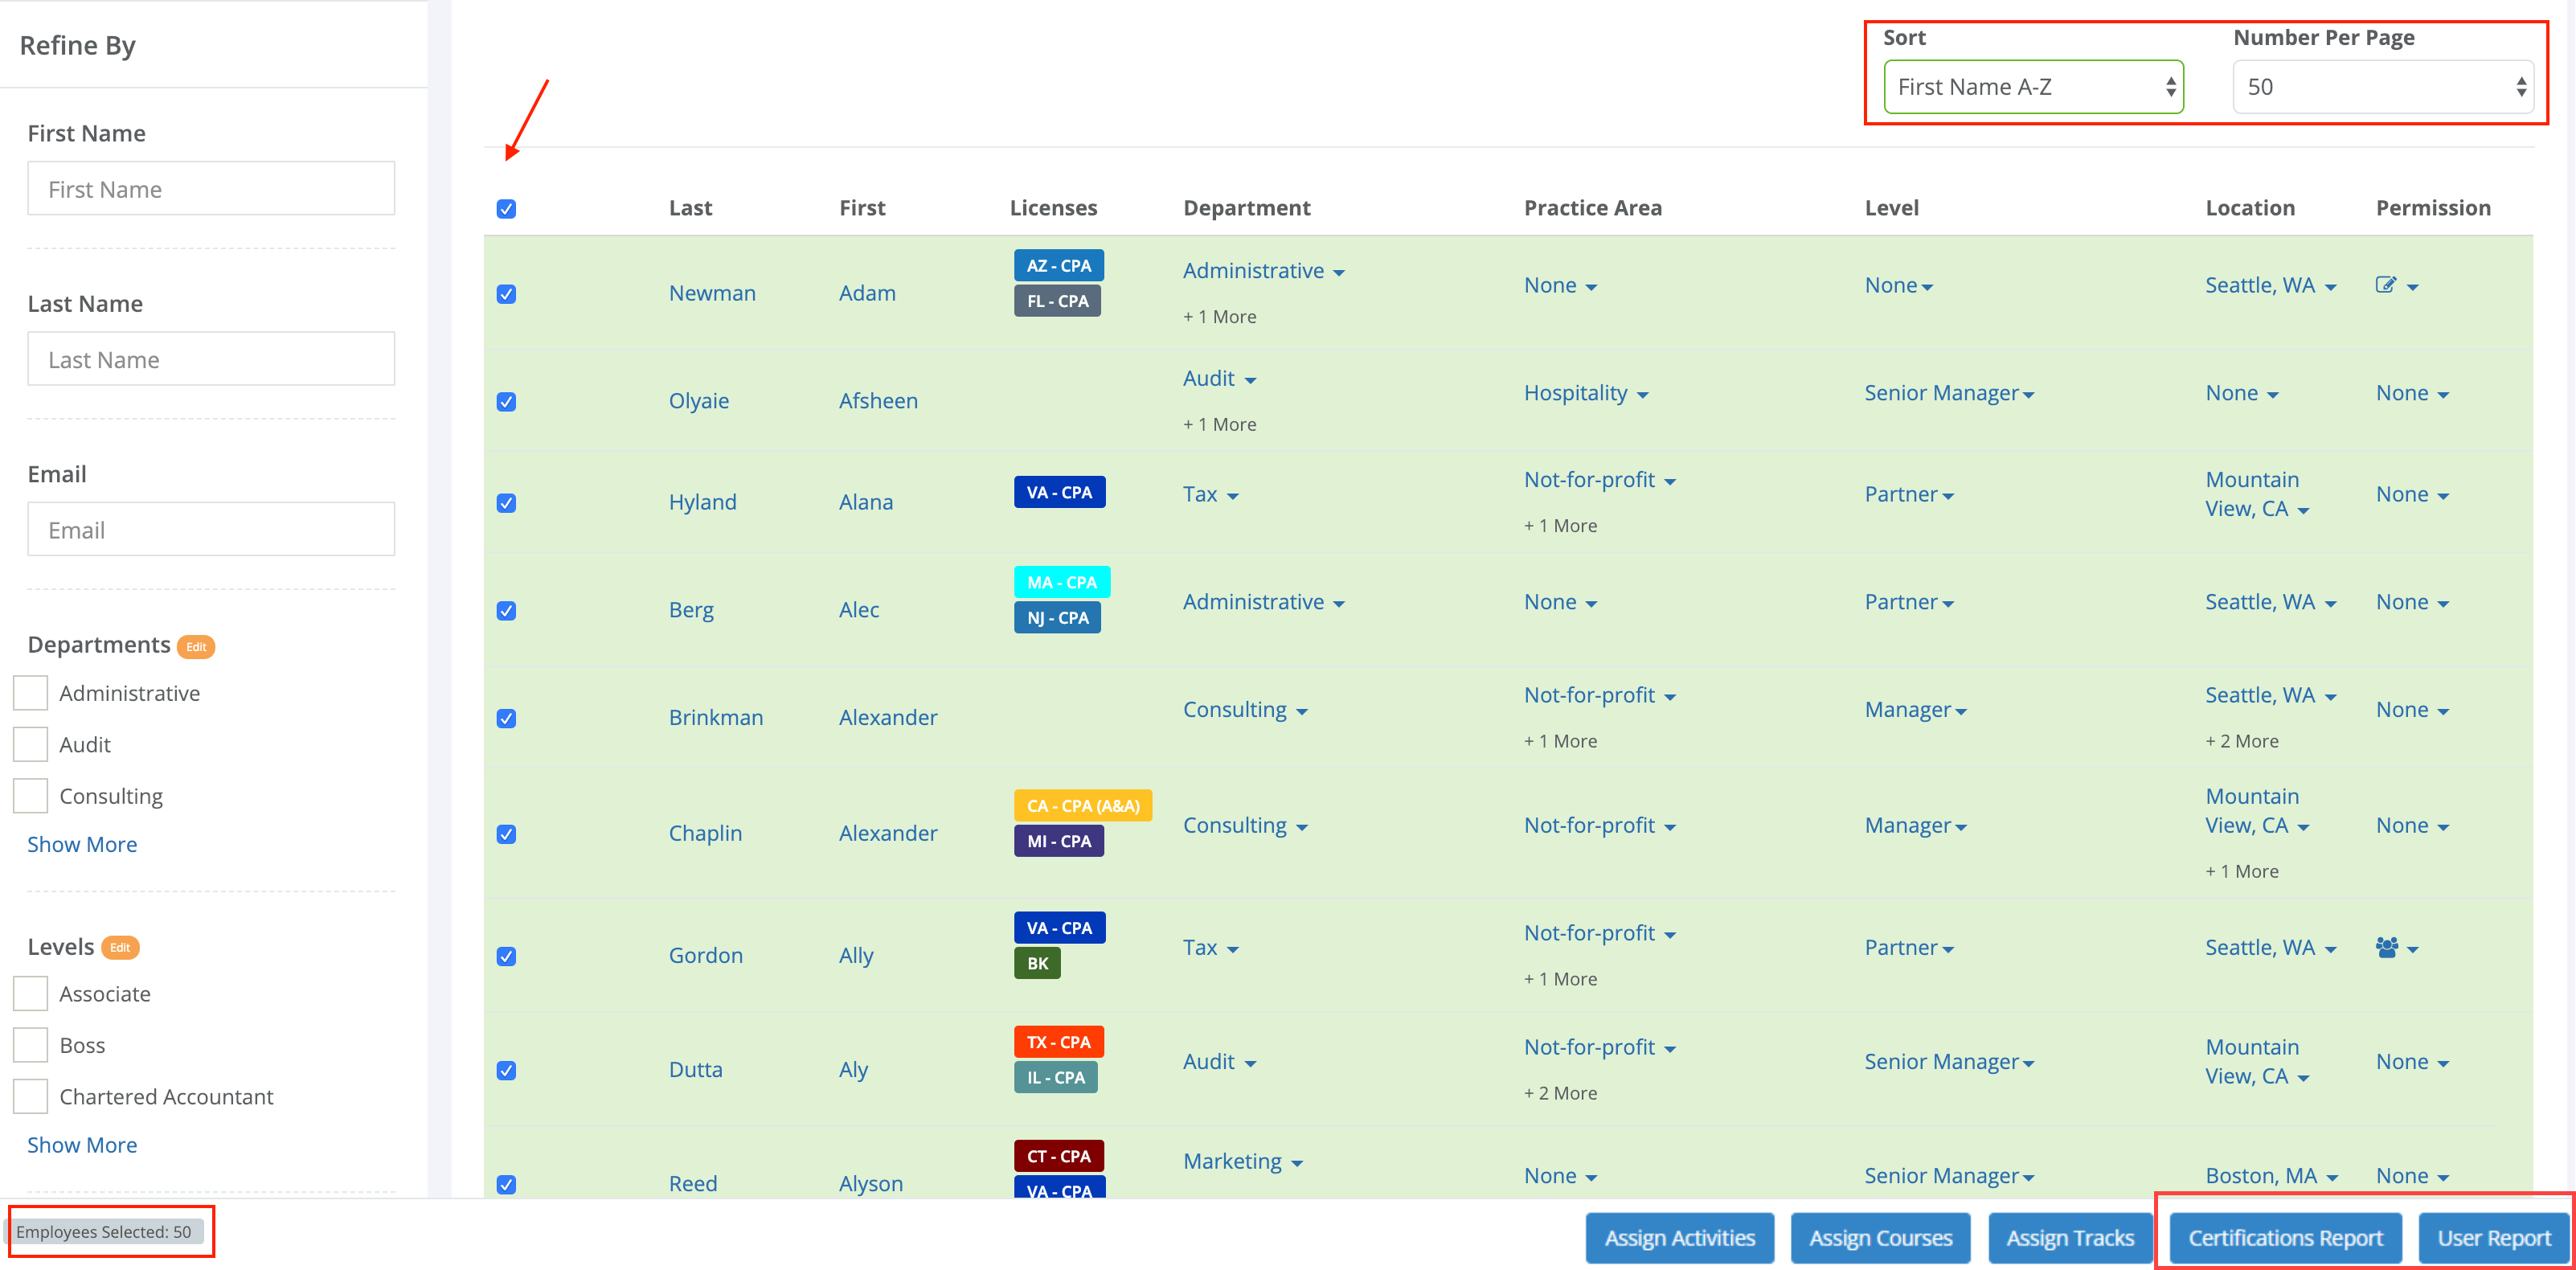This screenshot has height=1270, width=2576.
Task: Uncheck the row checkbox for Olyaie, Afsheen
Action: (x=506, y=402)
